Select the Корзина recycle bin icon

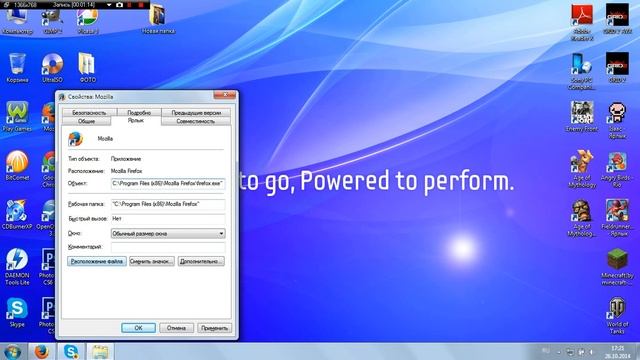pos(17,68)
